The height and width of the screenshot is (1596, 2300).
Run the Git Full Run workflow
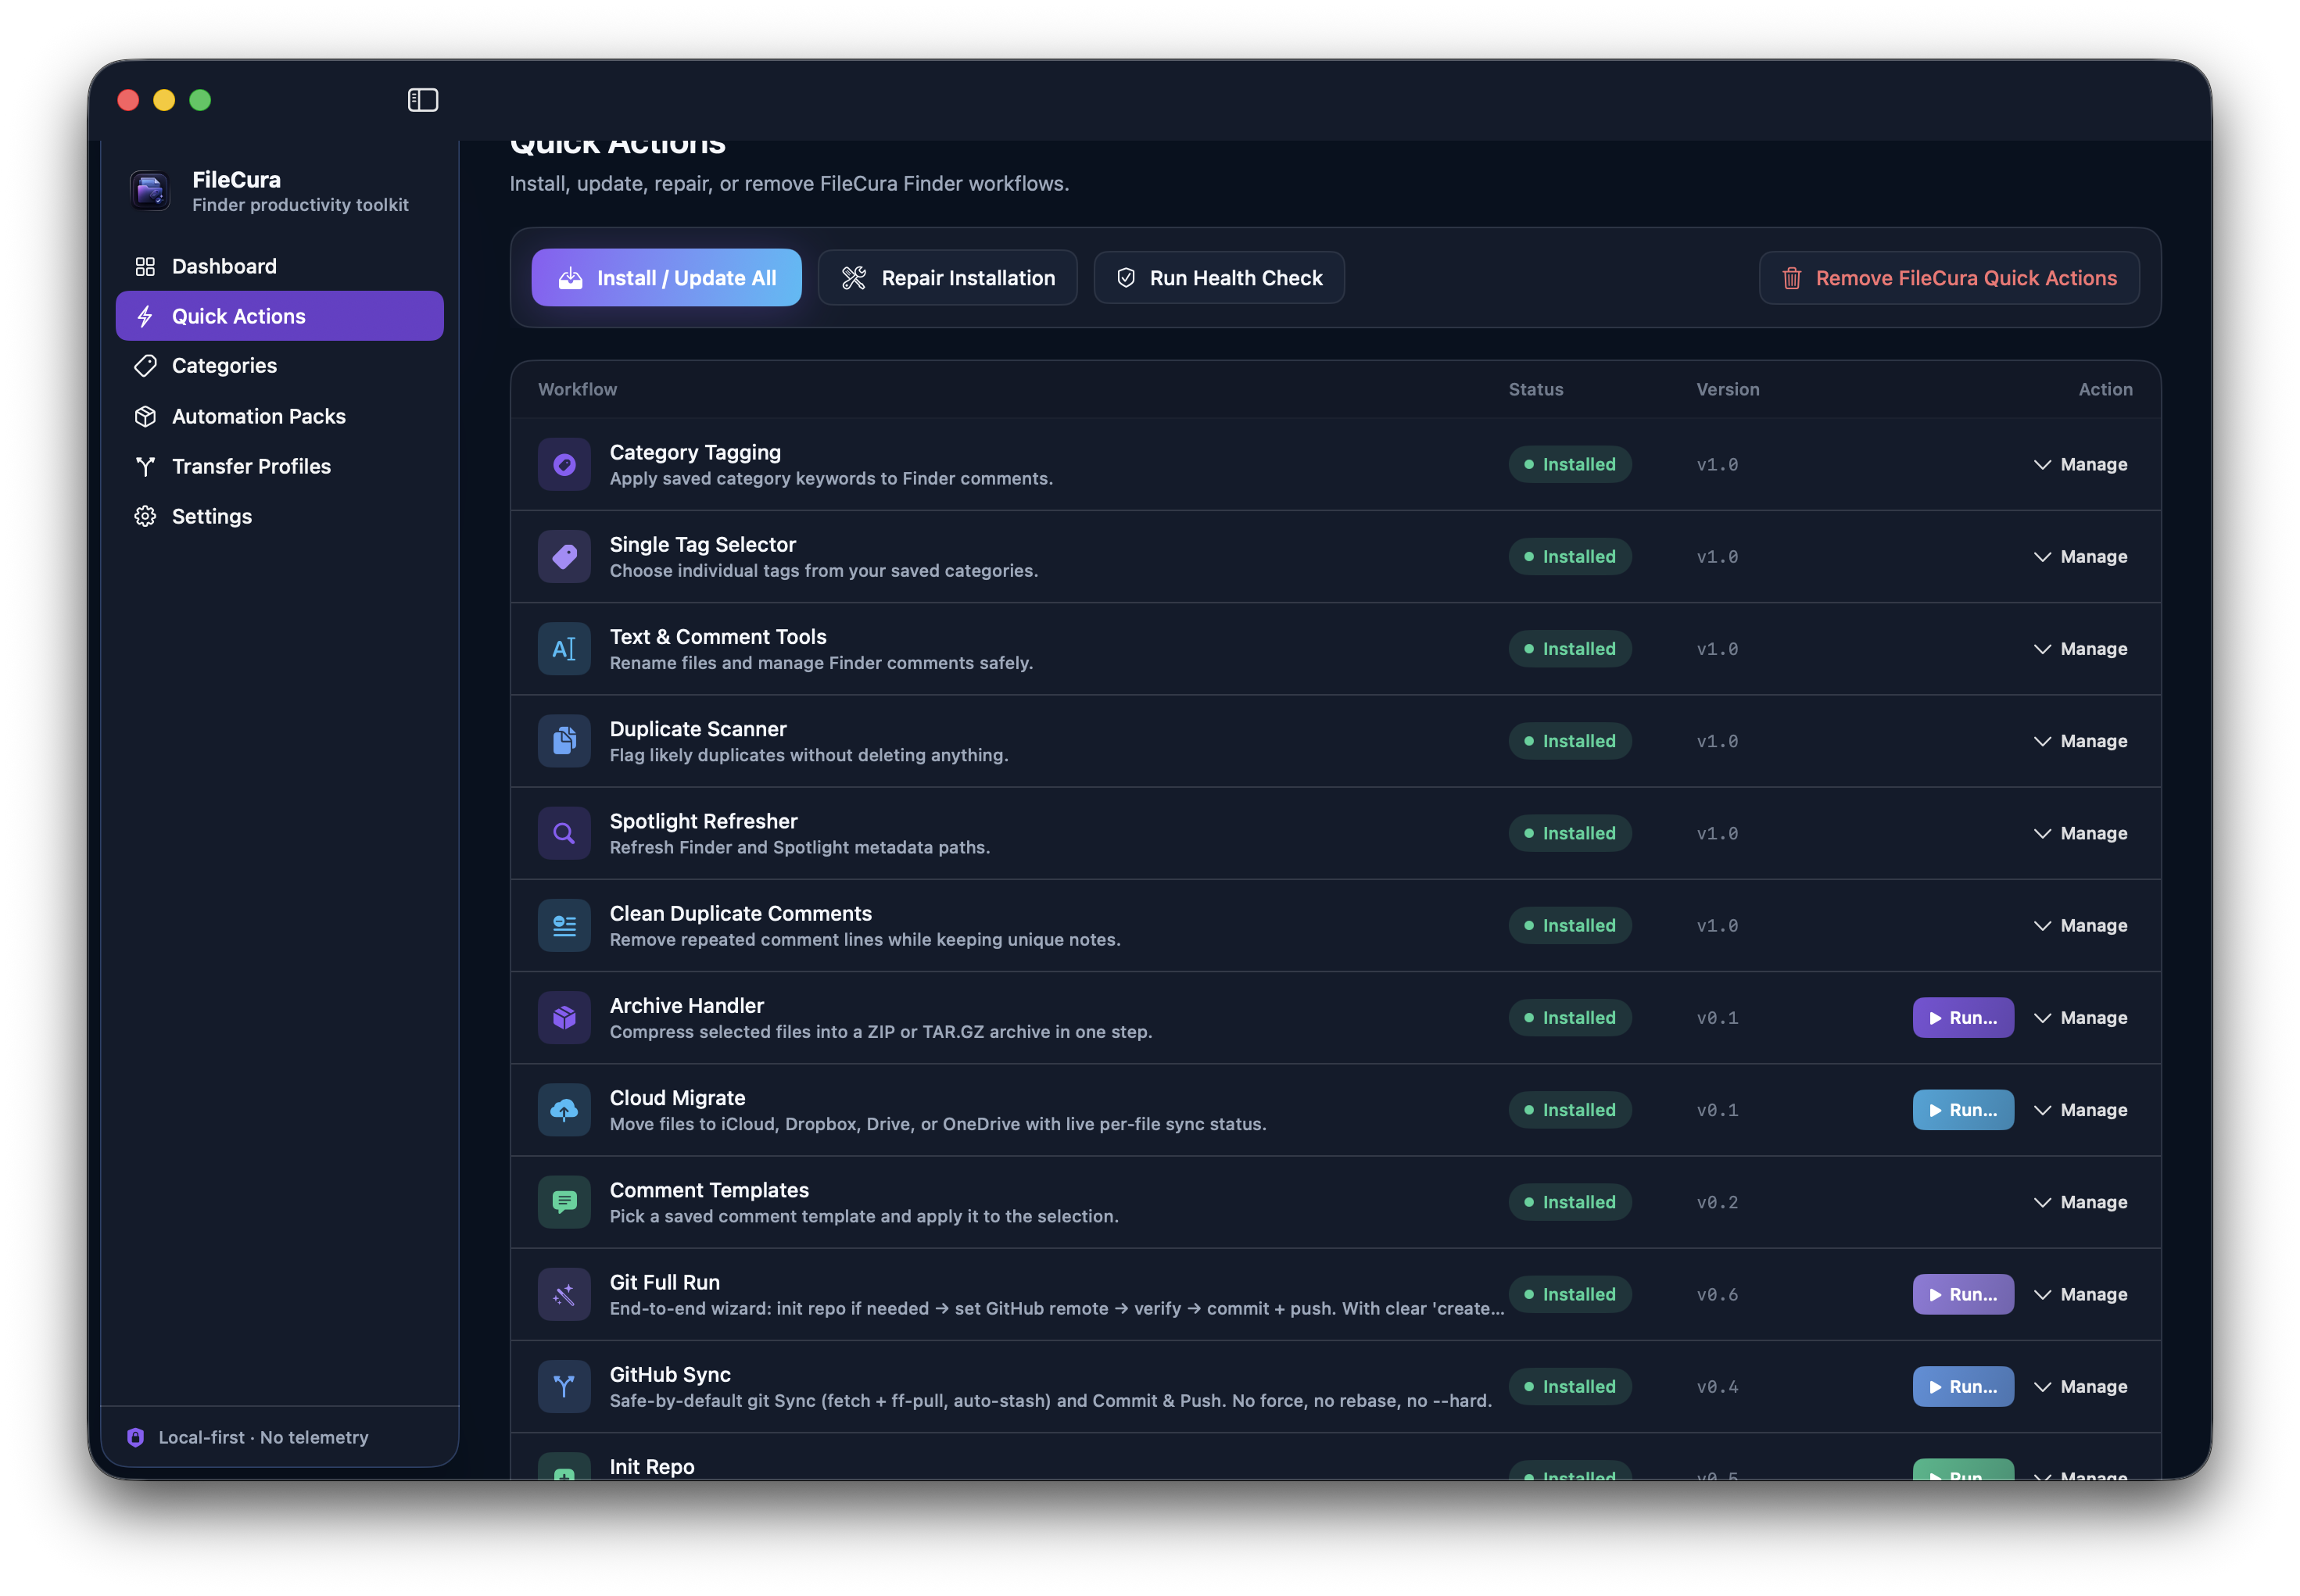point(1963,1295)
